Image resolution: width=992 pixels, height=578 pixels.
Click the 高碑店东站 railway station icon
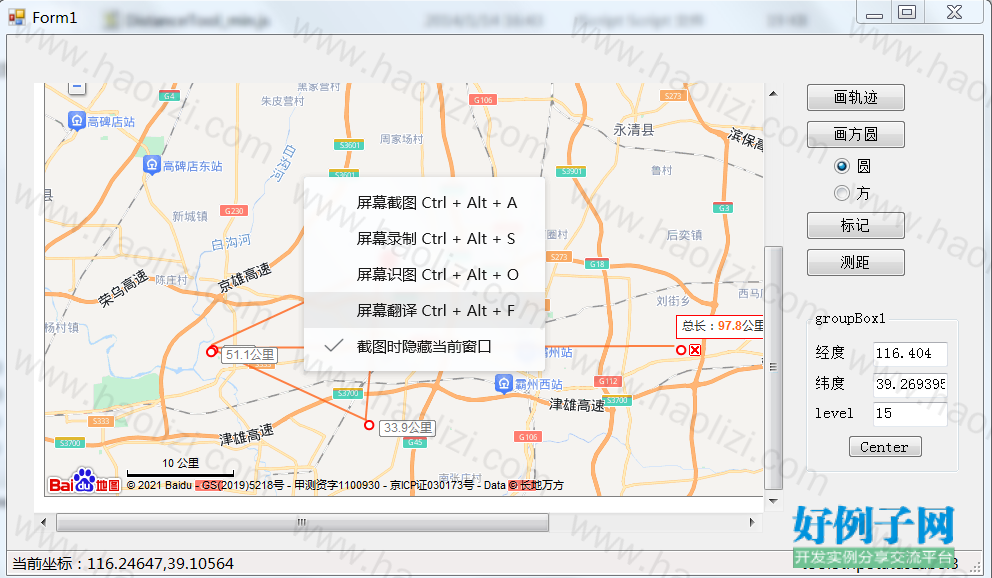151,164
